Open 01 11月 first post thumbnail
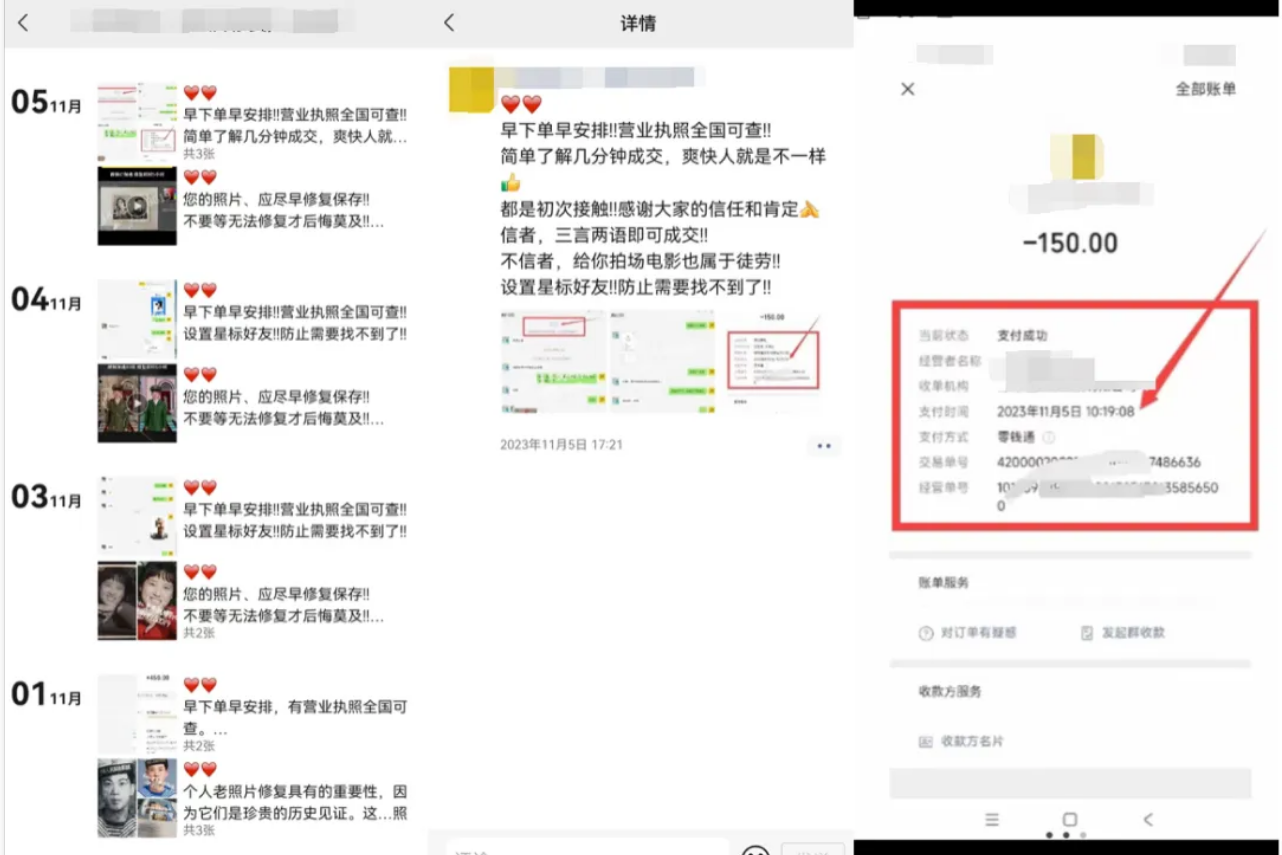Screen dimensions: 1282x855 point(137,713)
